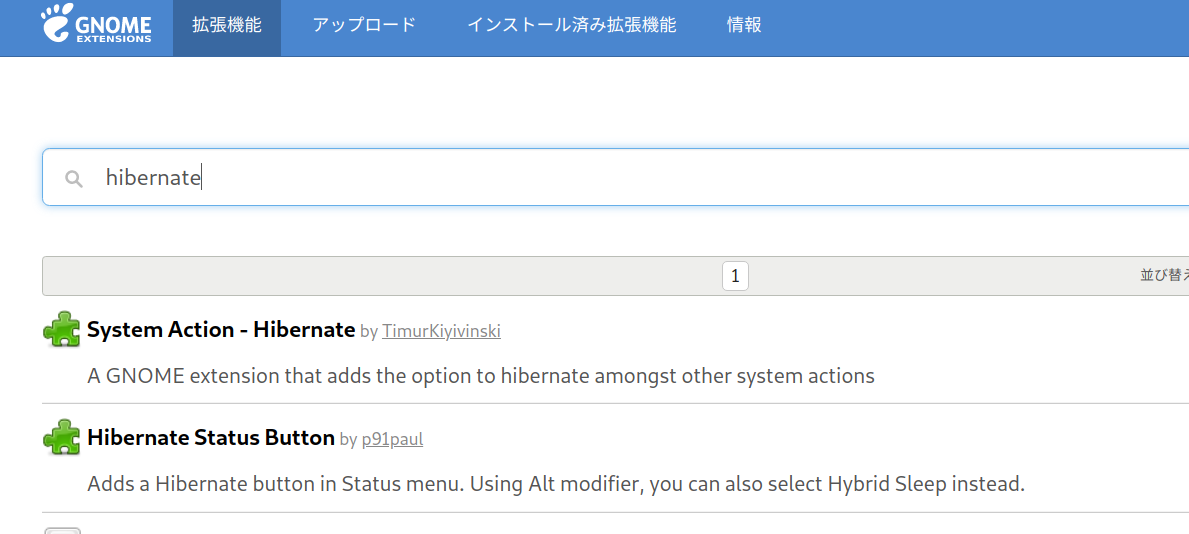Click the gray pagination bar
The height and width of the screenshot is (534, 1189).
(x=400, y=276)
